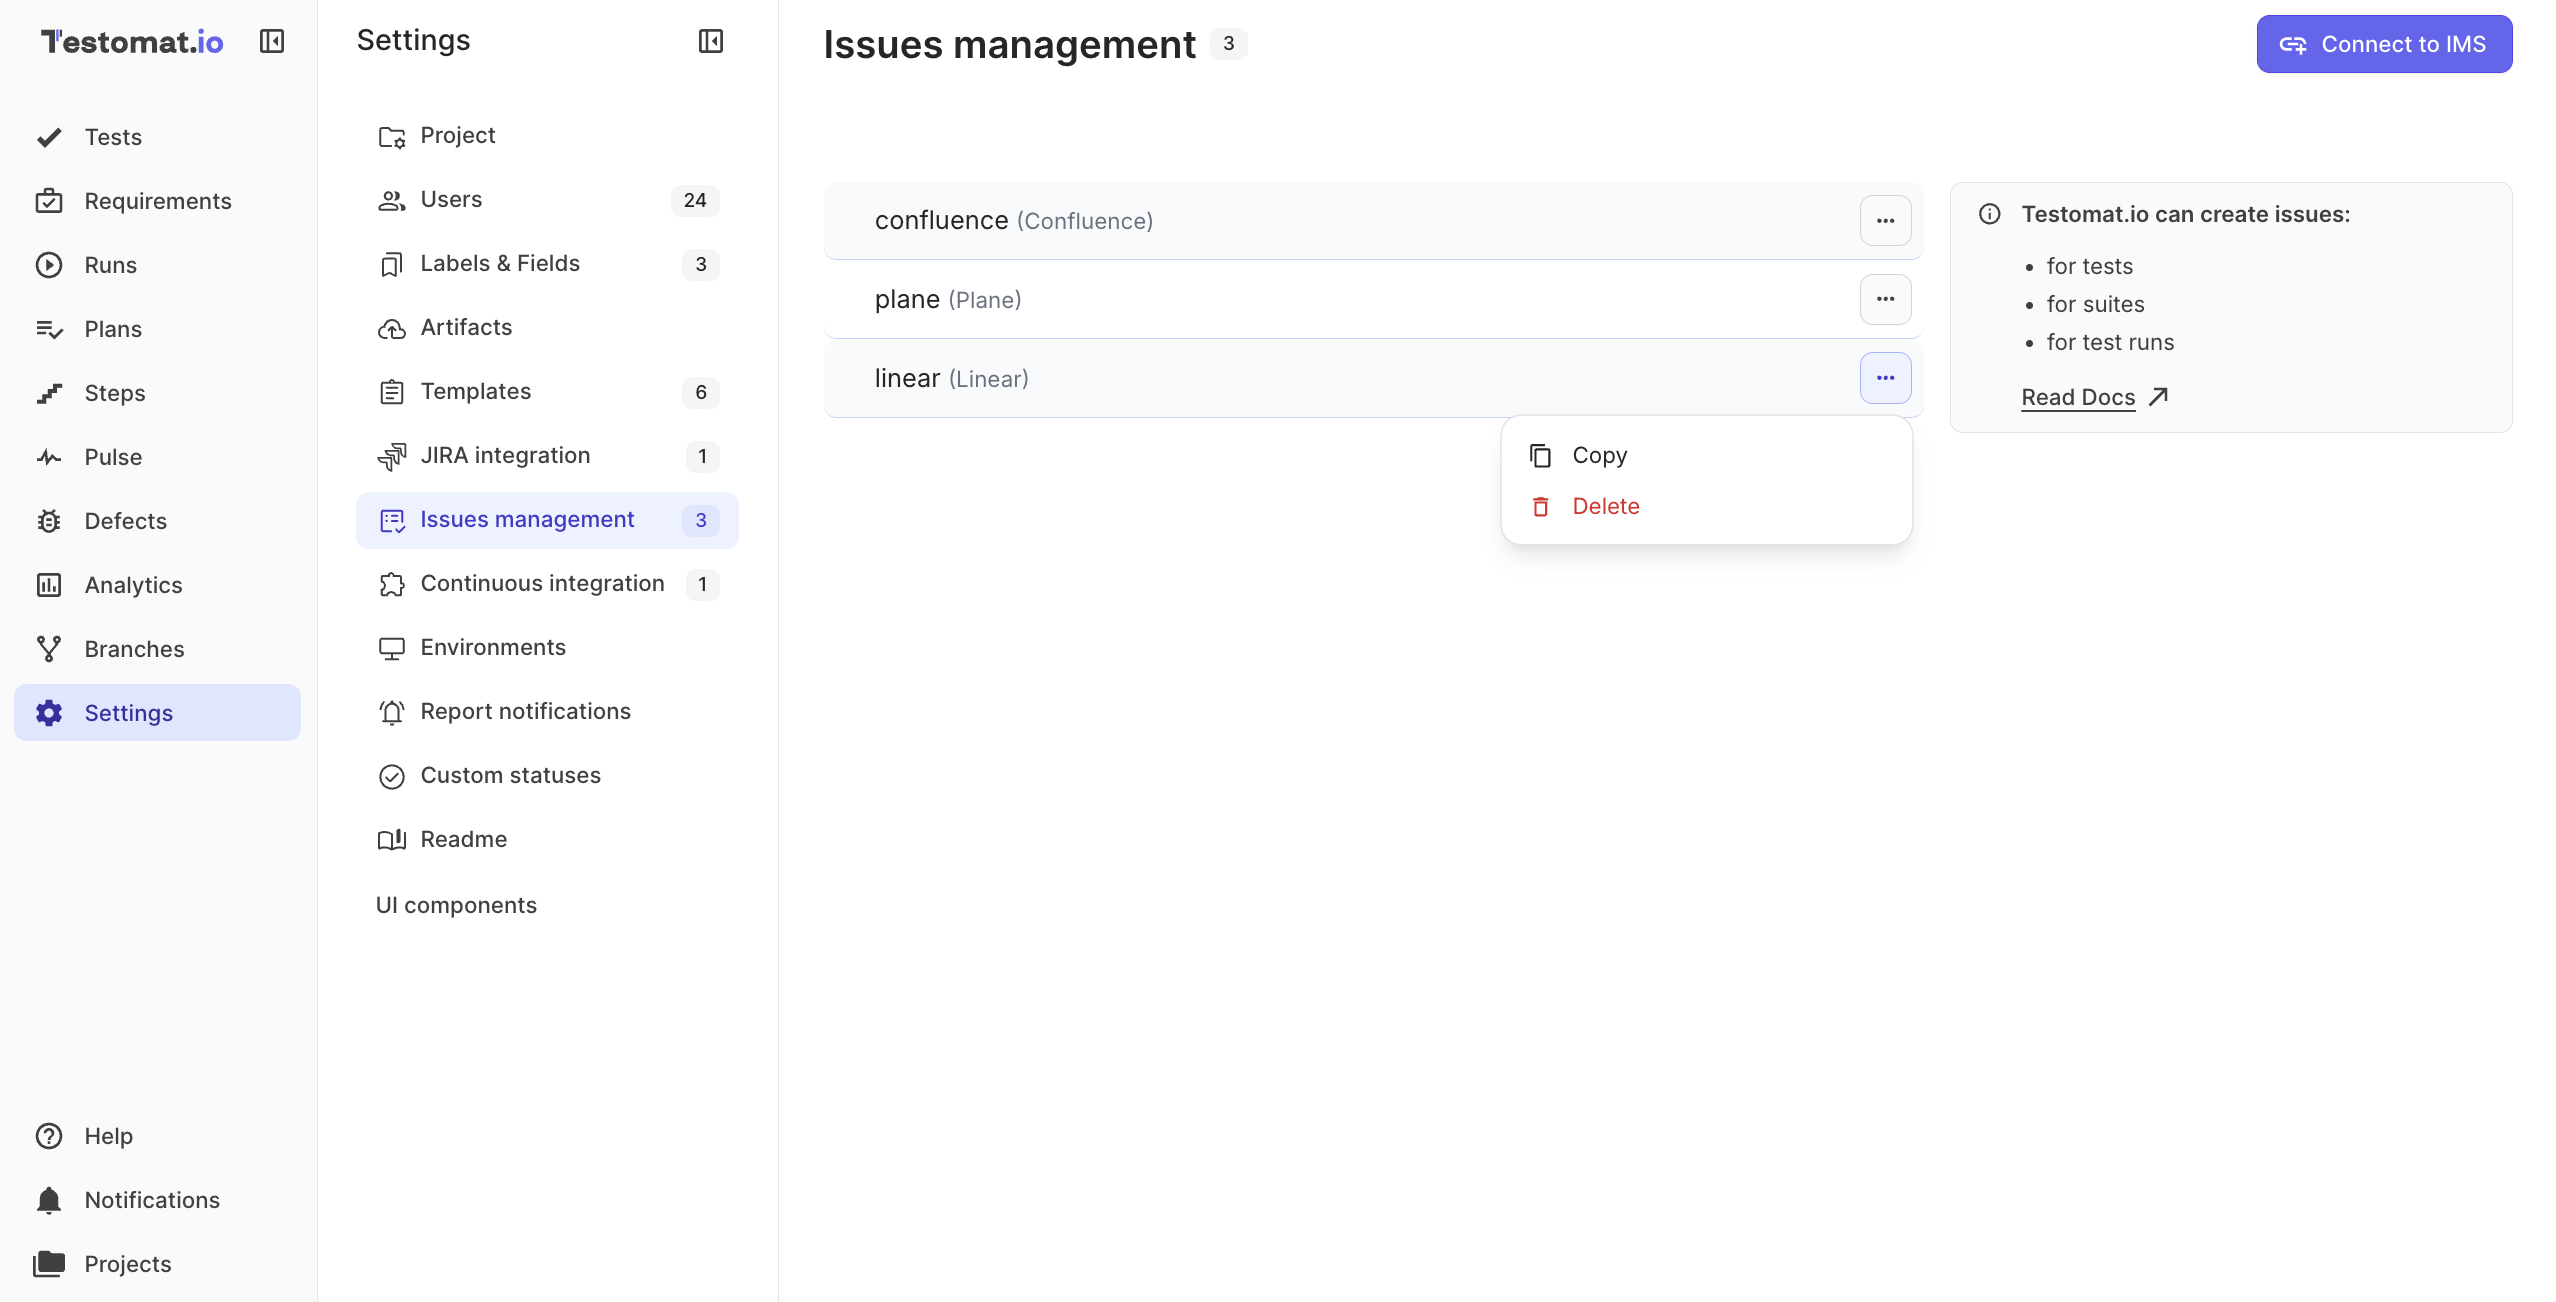The width and height of the screenshot is (2556, 1302).
Task: Open Help via the question mark icon
Action: tap(49, 1136)
